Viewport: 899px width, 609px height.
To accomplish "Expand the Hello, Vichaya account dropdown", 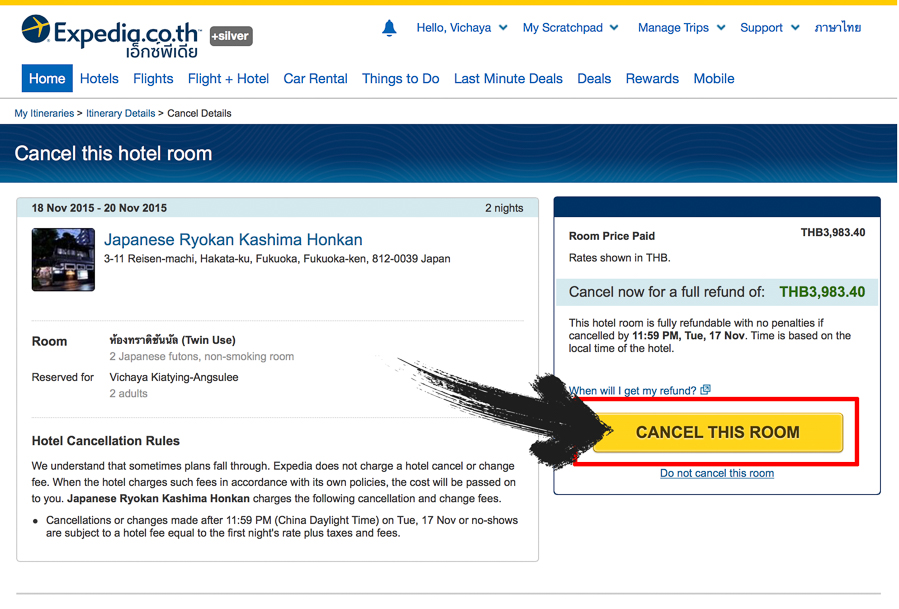I will pos(462,28).
